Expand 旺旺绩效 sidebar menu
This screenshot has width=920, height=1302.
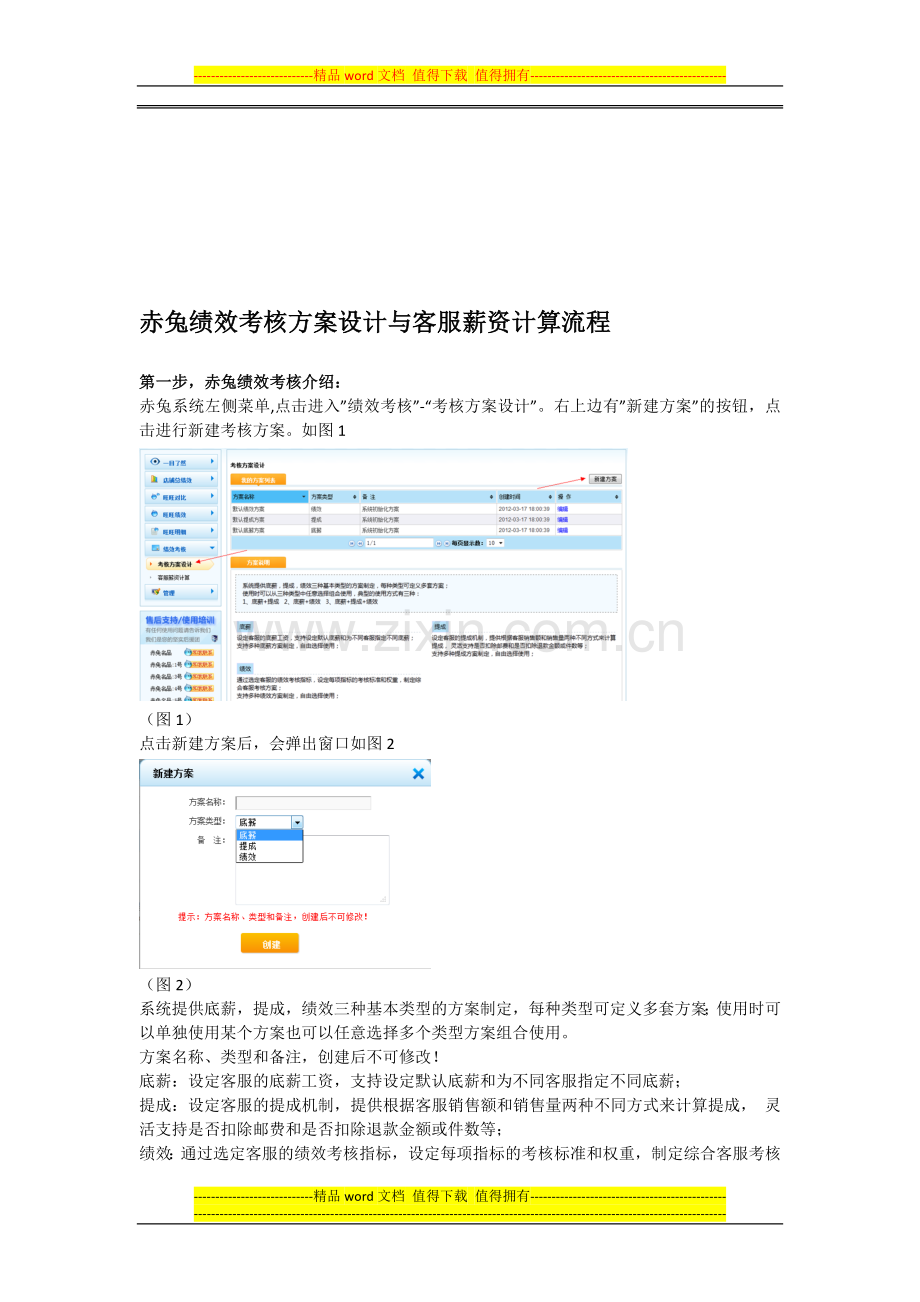pos(180,514)
